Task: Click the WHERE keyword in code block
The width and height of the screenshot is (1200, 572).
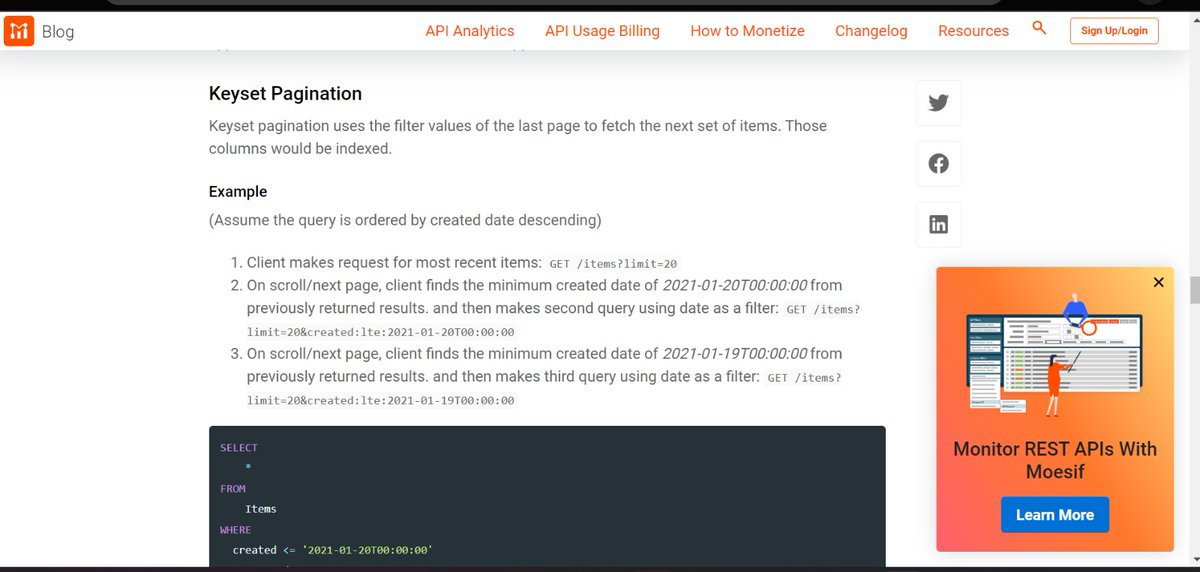Action: click(x=236, y=530)
